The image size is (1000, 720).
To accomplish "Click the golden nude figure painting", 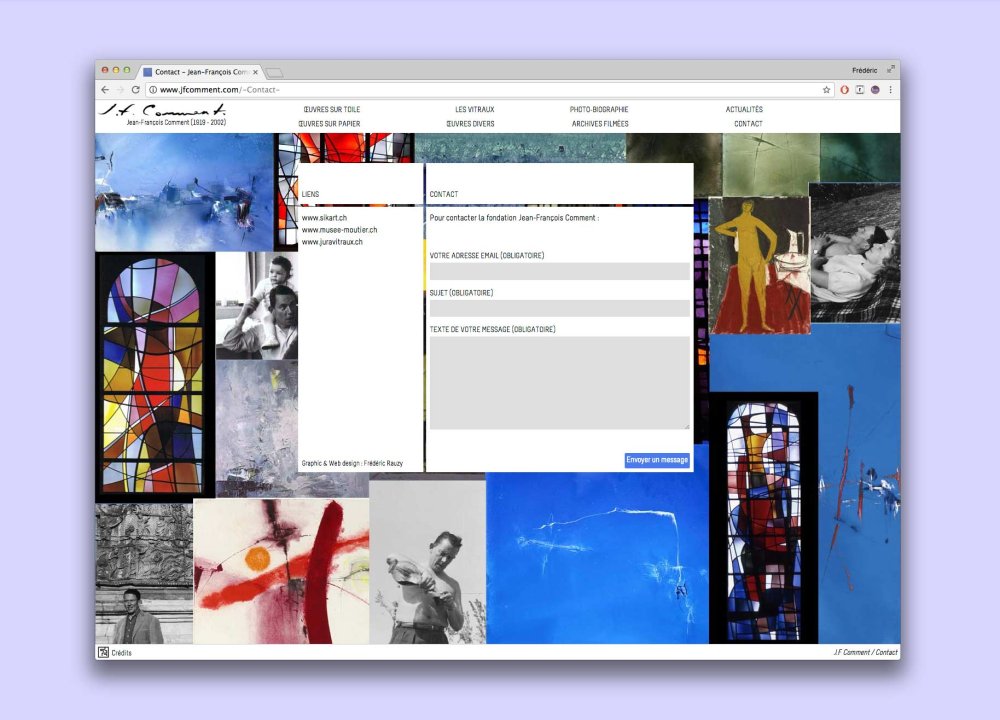I will (x=759, y=265).
